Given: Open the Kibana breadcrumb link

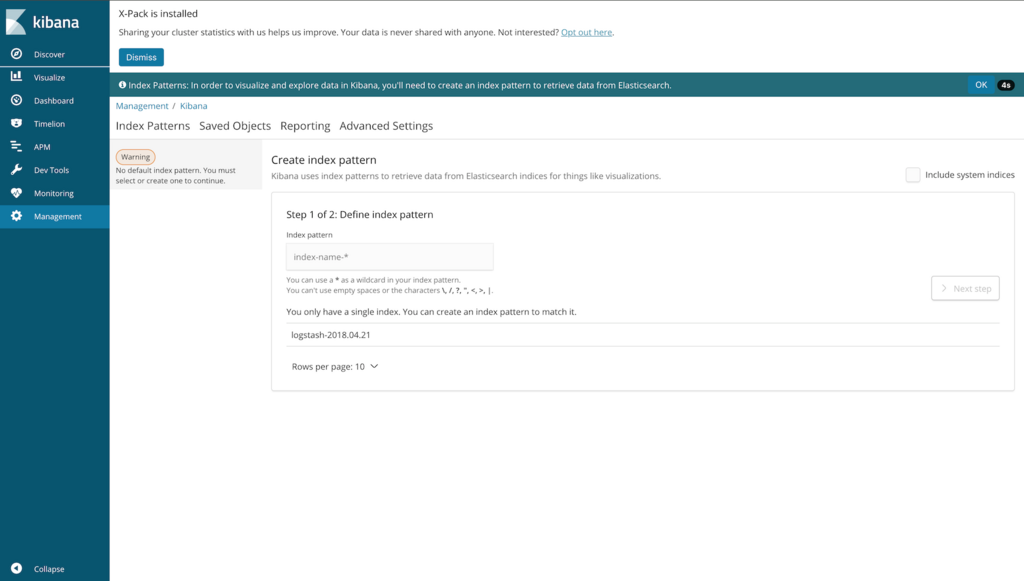Looking at the screenshot, I should (x=193, y=106).
